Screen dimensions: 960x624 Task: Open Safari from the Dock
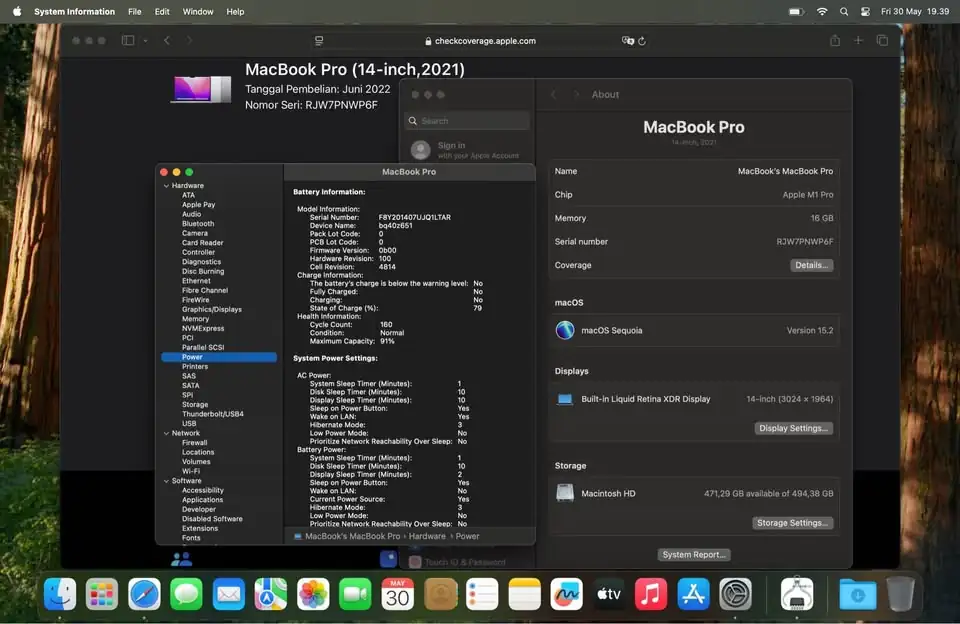(144, 594)
